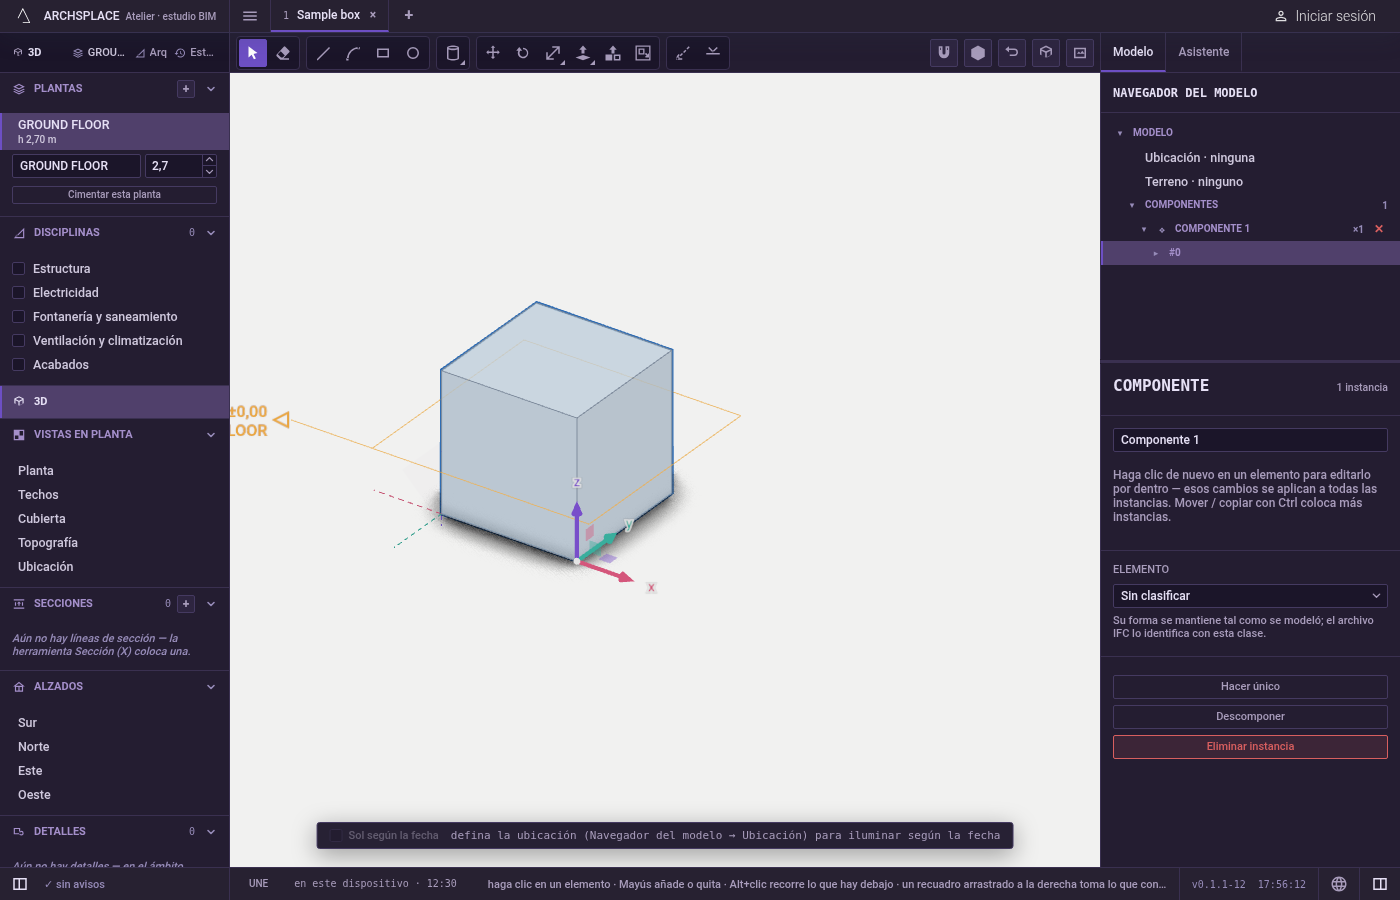Click the Eliminar instancia button
The width and height of the screenshot is (1400, 900).
click(x=1250, y=747)
